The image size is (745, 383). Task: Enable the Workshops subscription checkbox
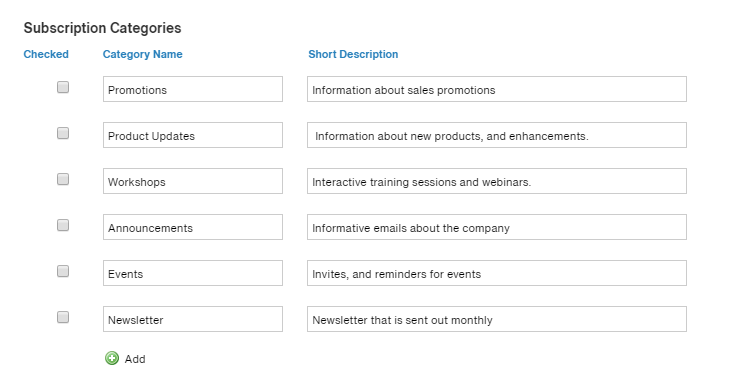click(63, 179)
